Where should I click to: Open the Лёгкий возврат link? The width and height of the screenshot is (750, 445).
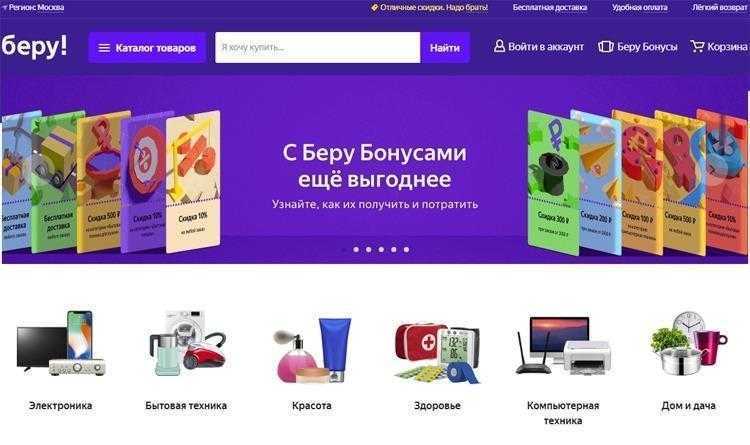[719, 7]
